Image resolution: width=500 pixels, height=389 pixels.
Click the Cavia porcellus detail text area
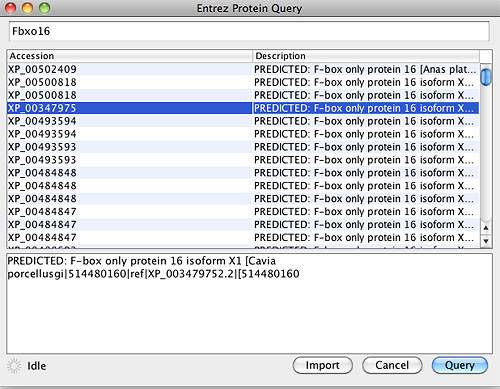[x=249, y=303]
